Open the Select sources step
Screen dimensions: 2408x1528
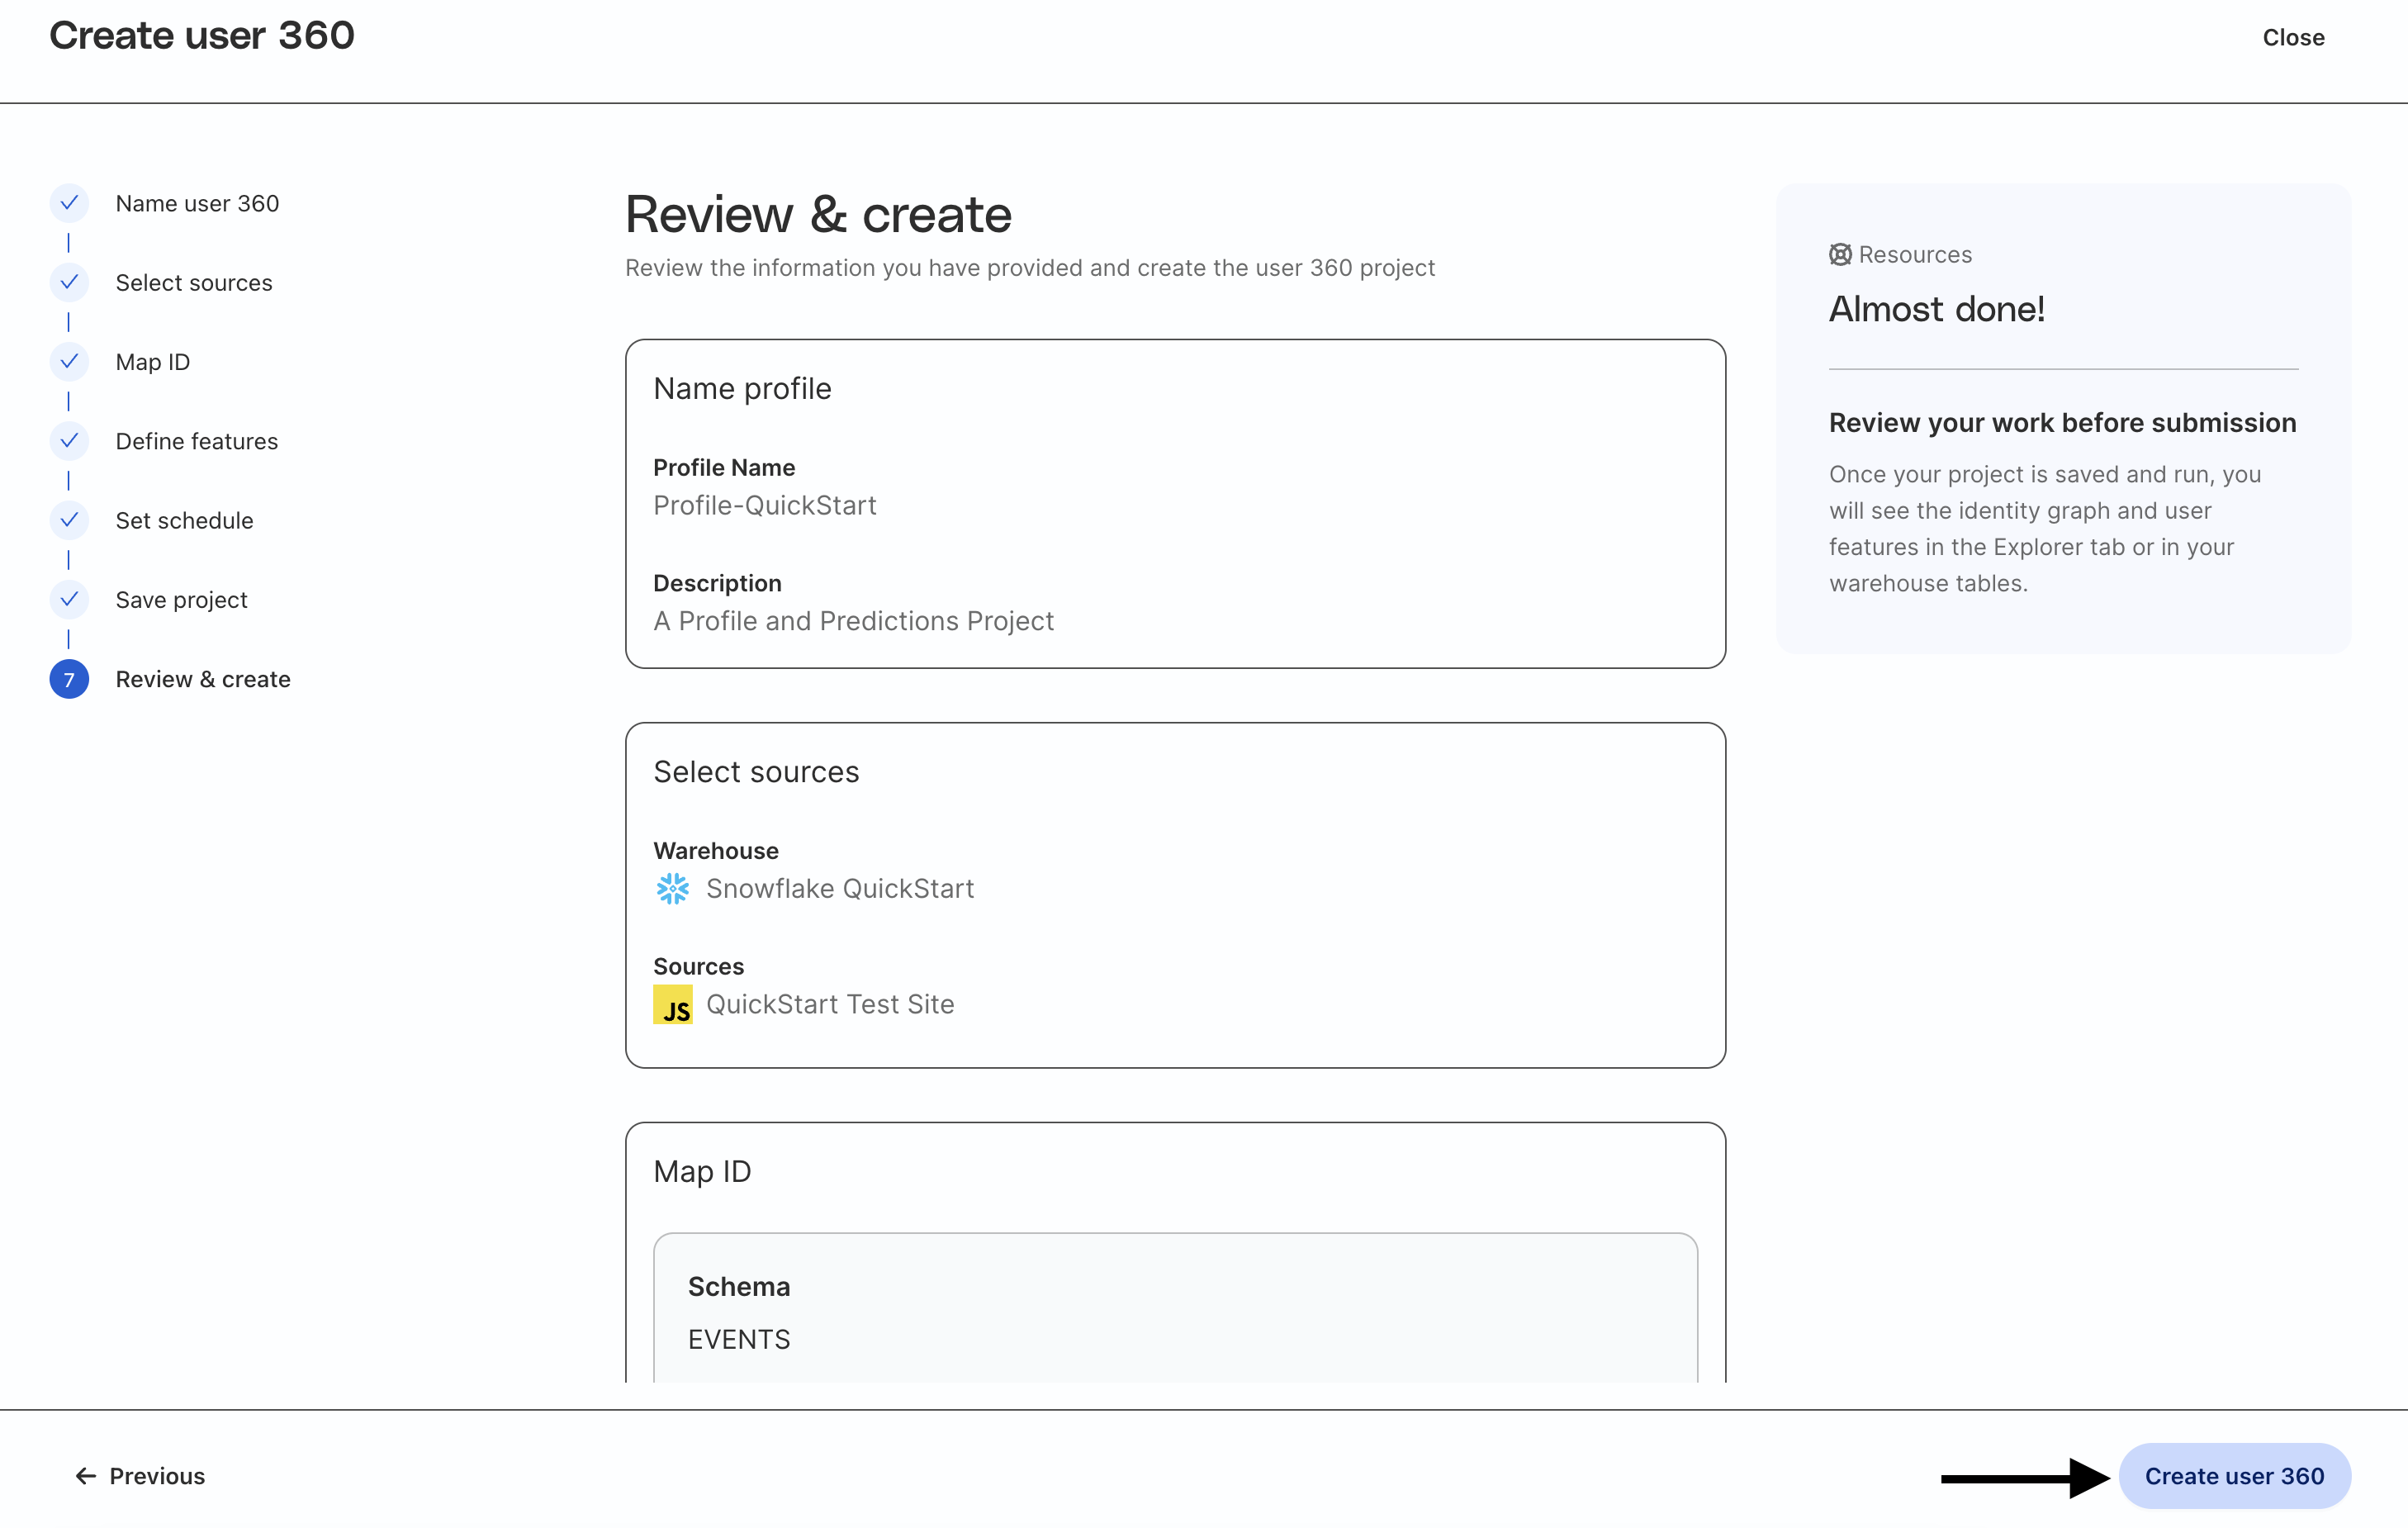194,283
